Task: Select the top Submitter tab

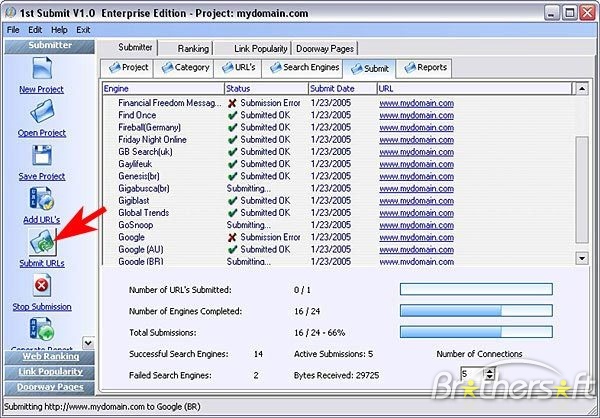Action: [x=129, y=47]
